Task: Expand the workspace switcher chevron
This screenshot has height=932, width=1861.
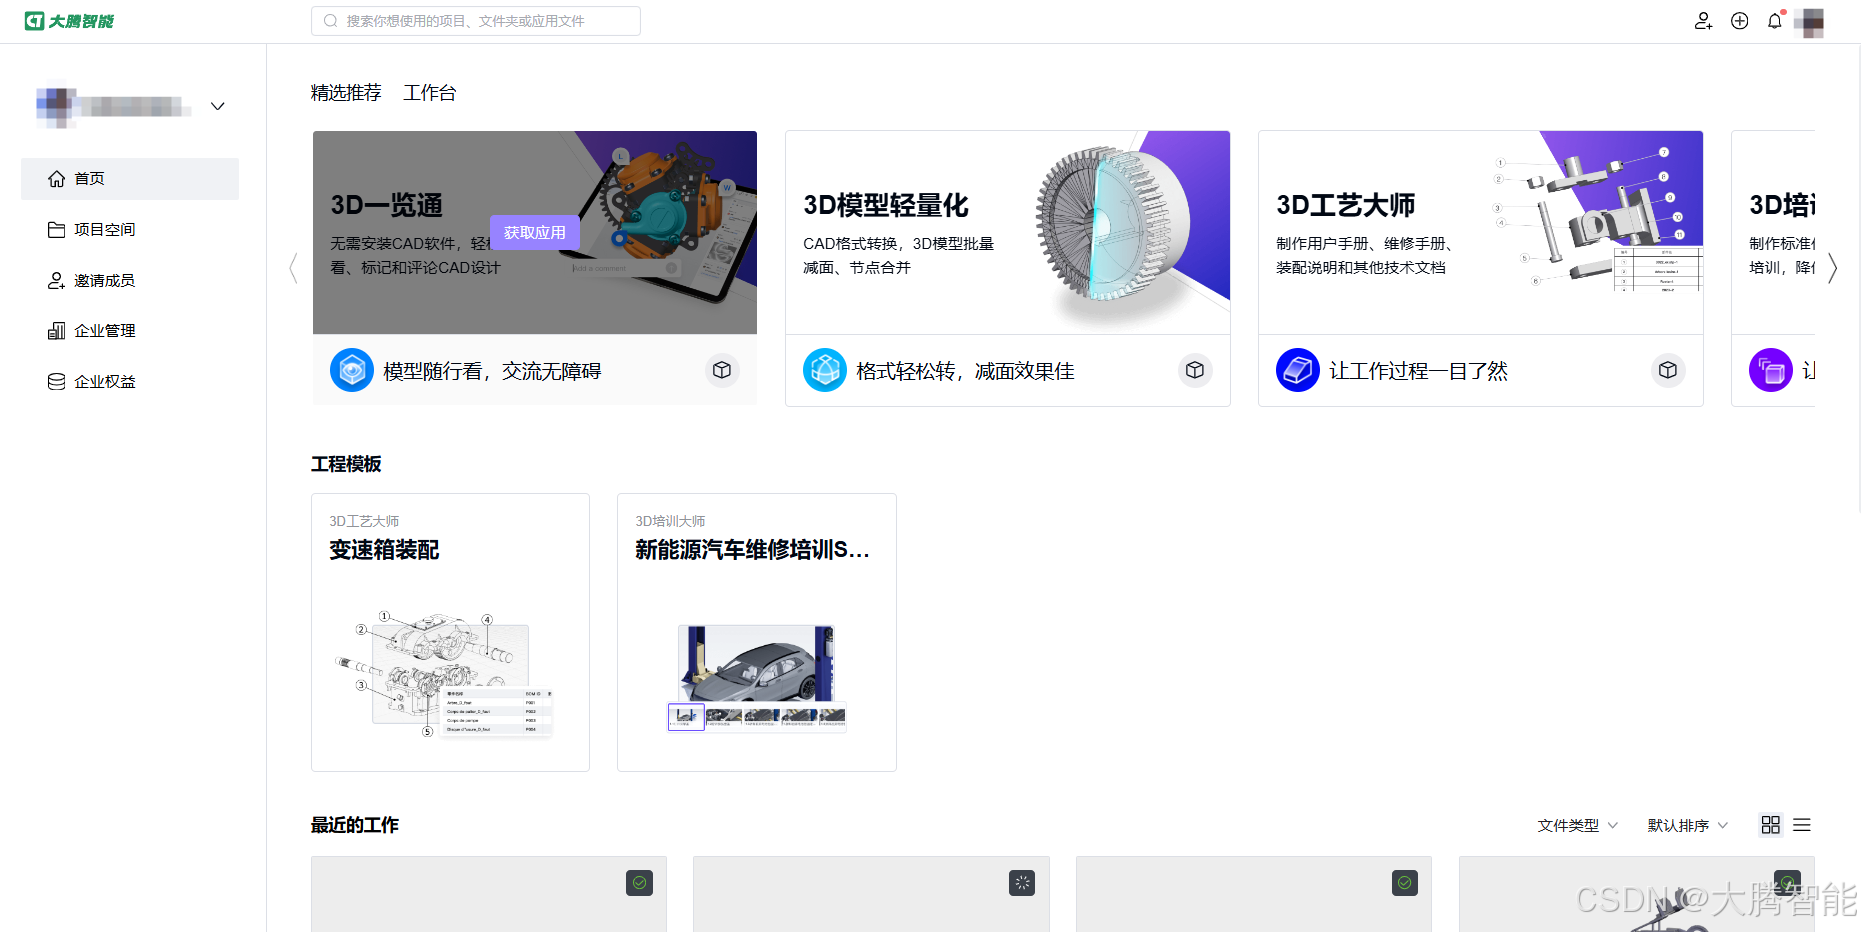Action: (218, 106)
